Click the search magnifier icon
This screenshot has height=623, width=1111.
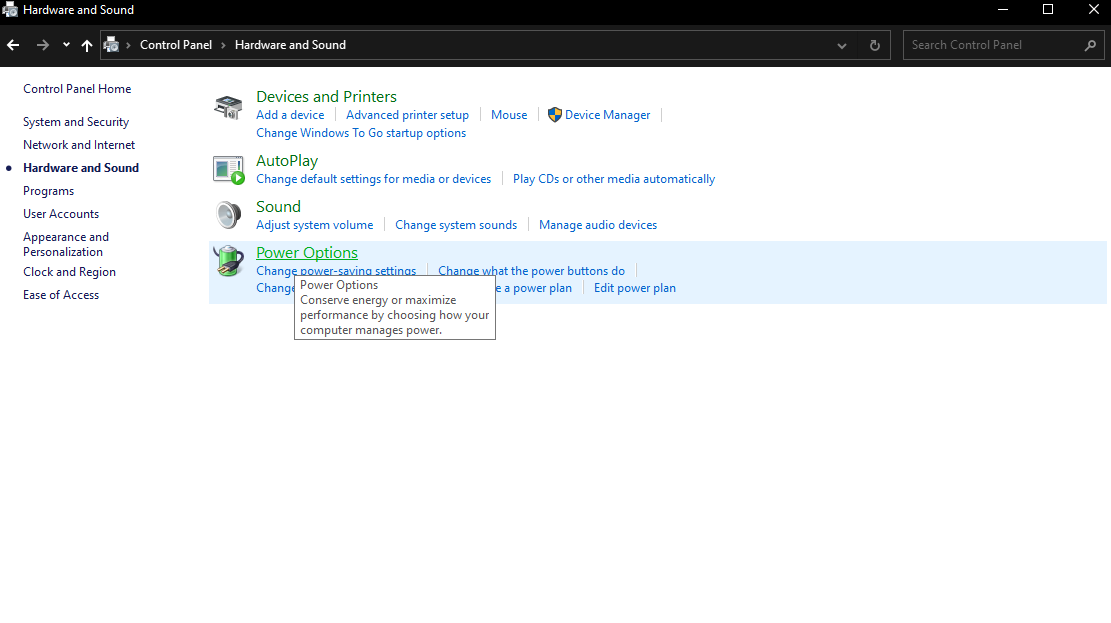click(1090, 45)
